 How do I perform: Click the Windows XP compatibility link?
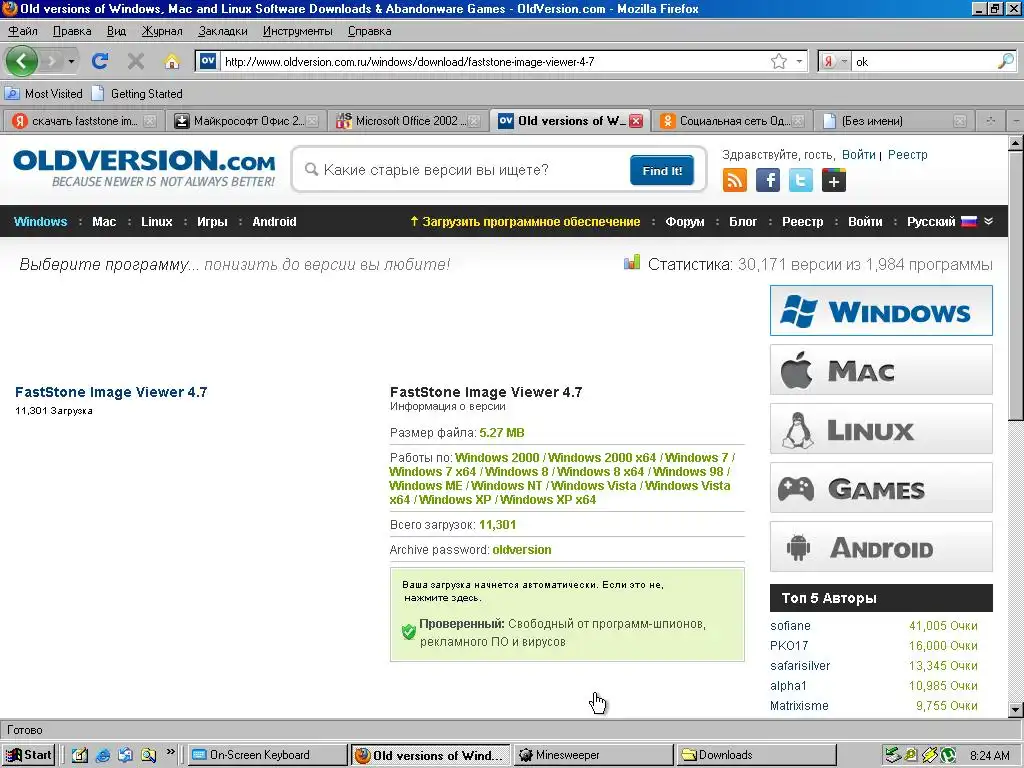tap(455, 500)
